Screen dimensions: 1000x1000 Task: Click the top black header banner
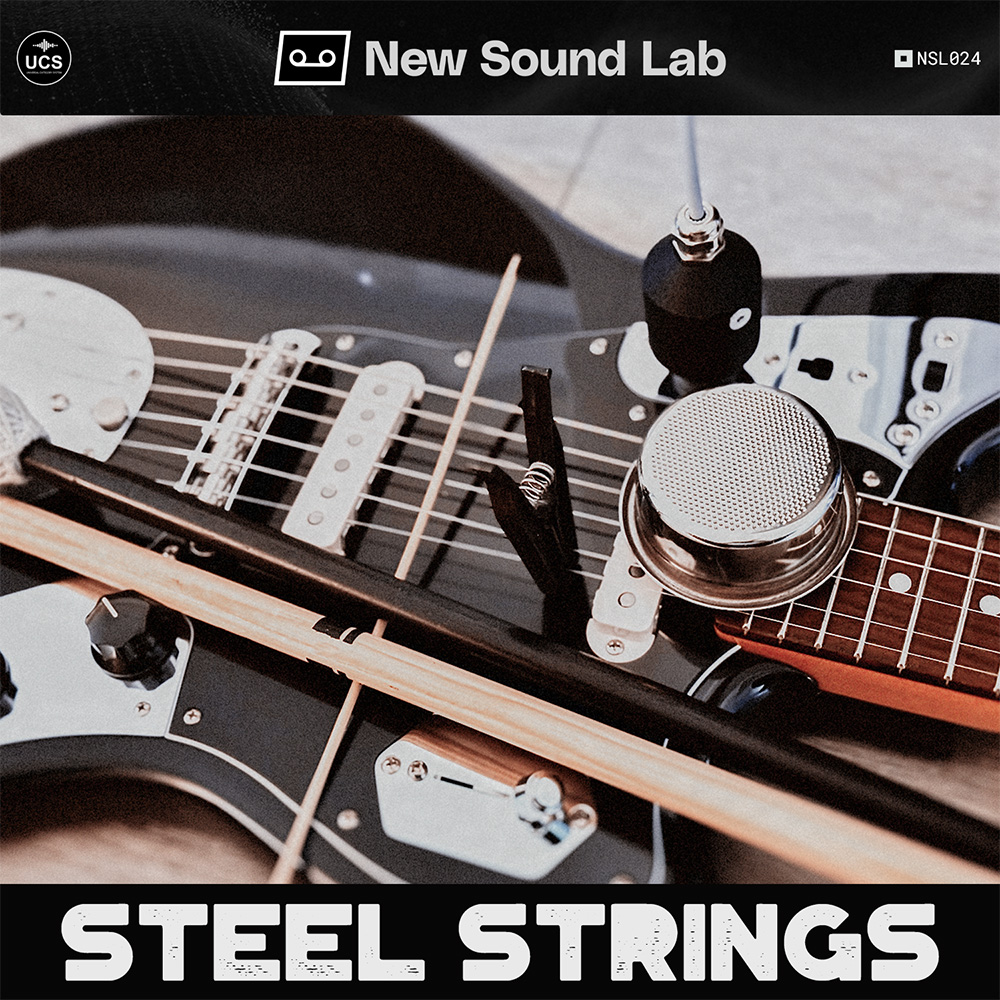(x=500, y=57)
